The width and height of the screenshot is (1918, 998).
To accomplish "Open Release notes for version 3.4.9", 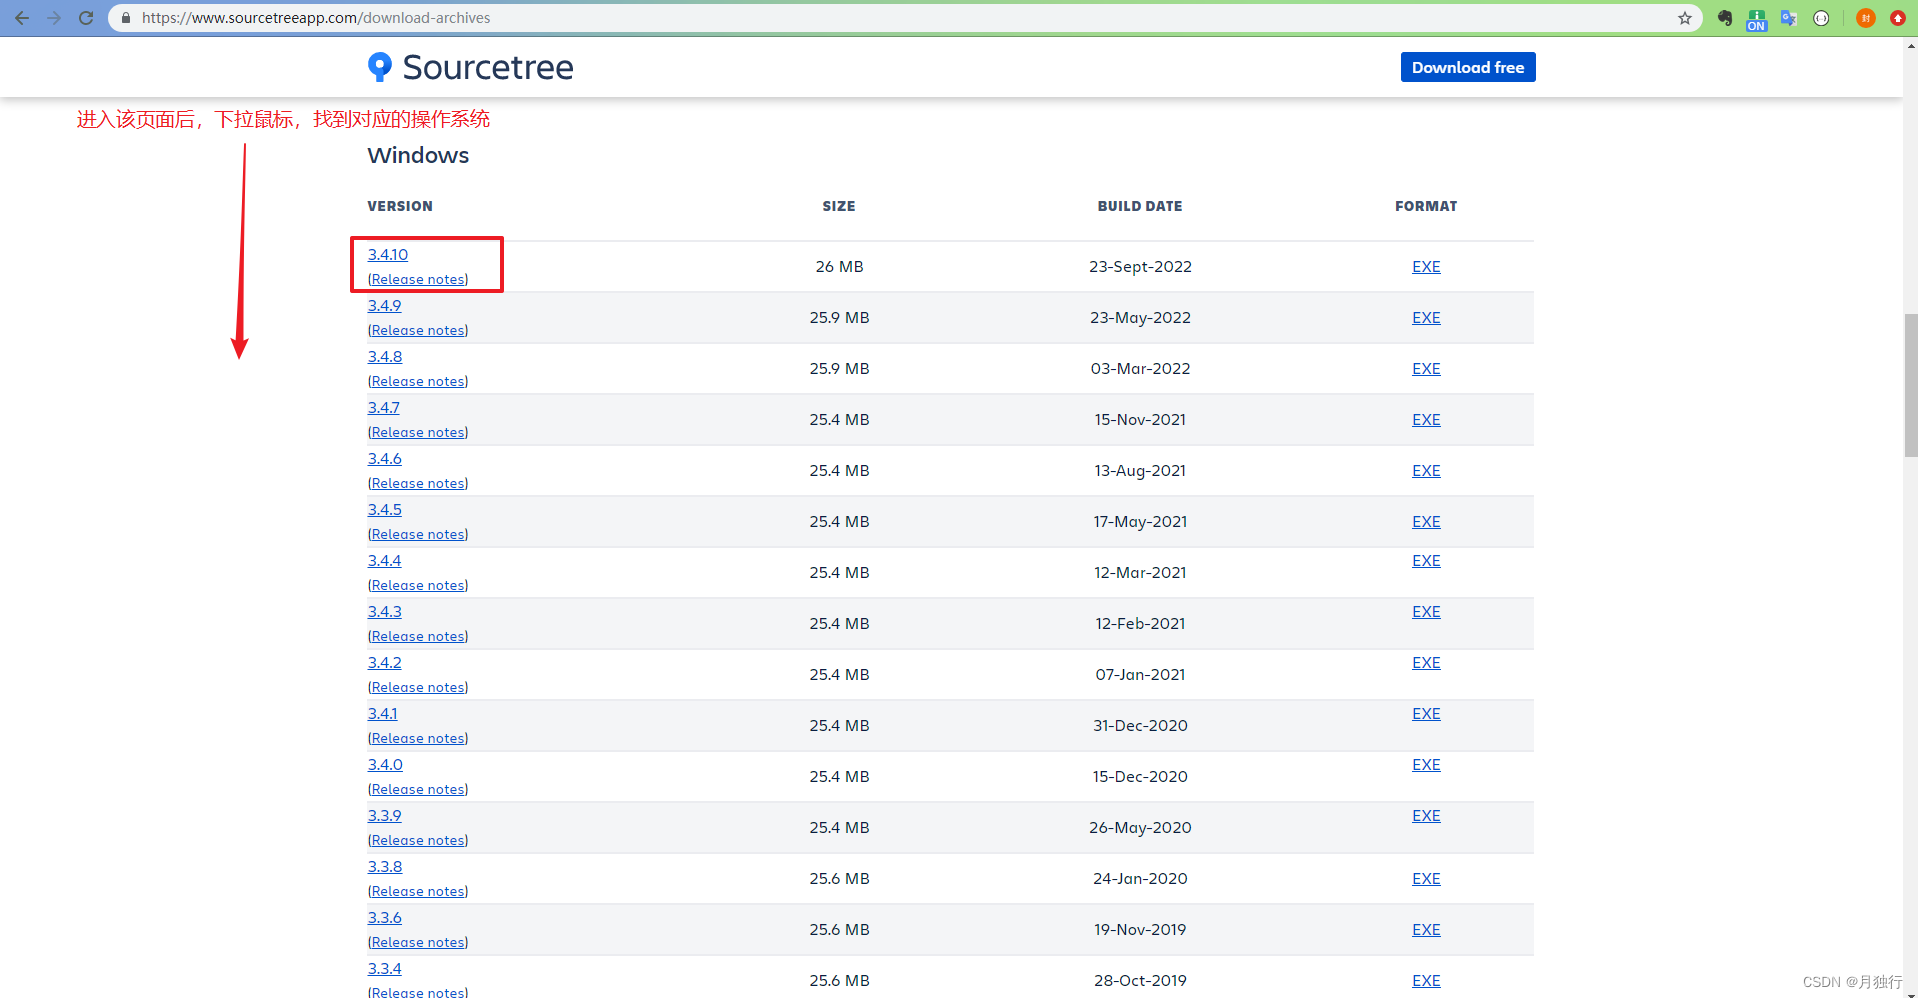I will 417,329.
